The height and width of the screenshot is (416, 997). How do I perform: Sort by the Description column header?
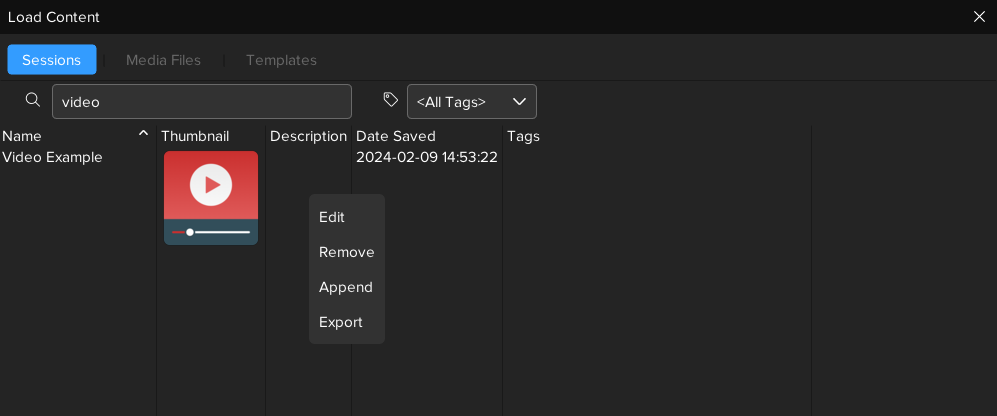pos(308,136)
